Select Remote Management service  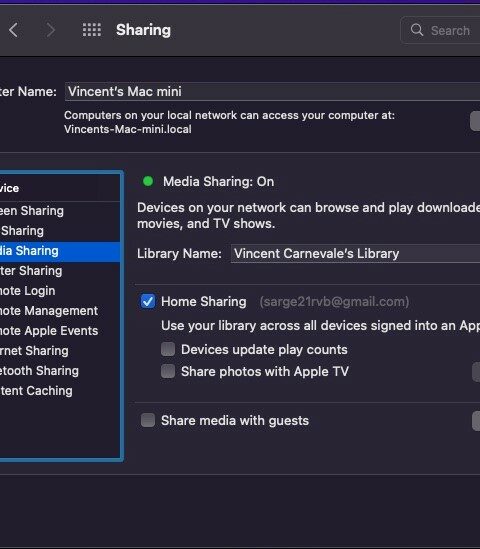coord(60,311)
